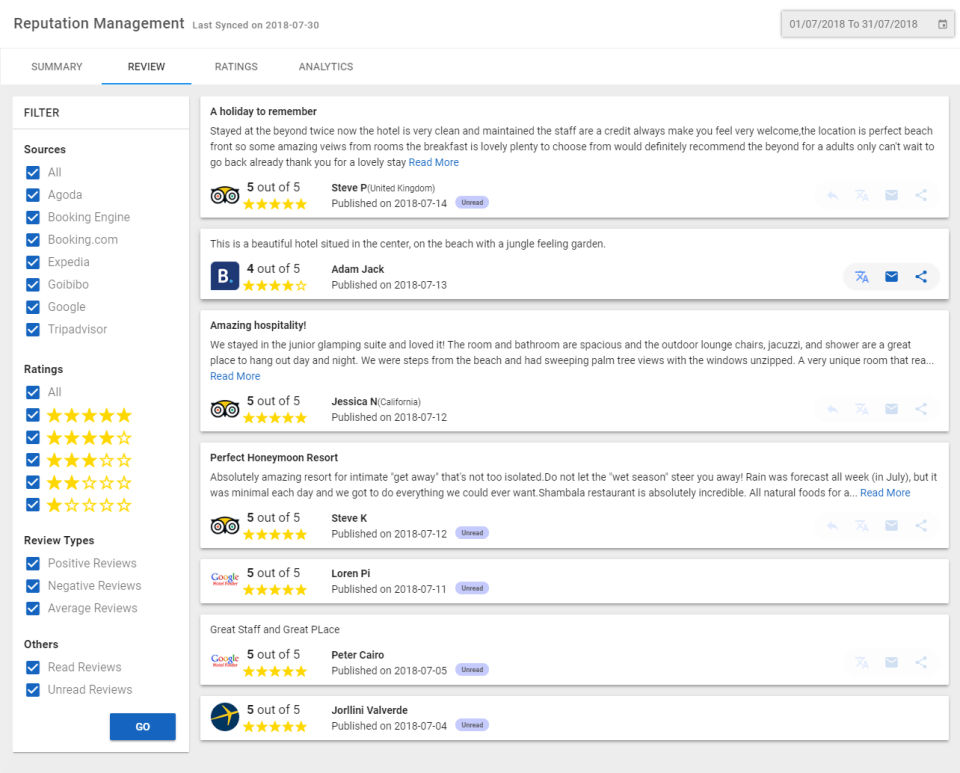
Task: Translate Steve K's honeymoon review
Action: tap(862, 525)
